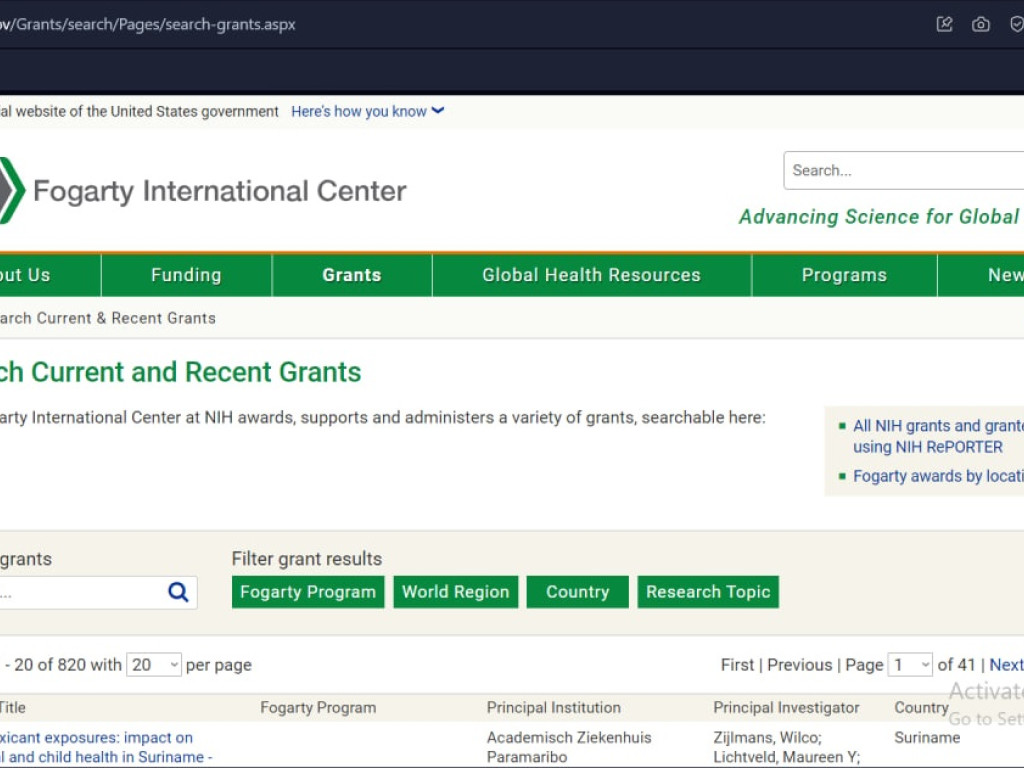Click the Principal Institution column header
The width and height of the screenshot is (1024, 768).
554,707
